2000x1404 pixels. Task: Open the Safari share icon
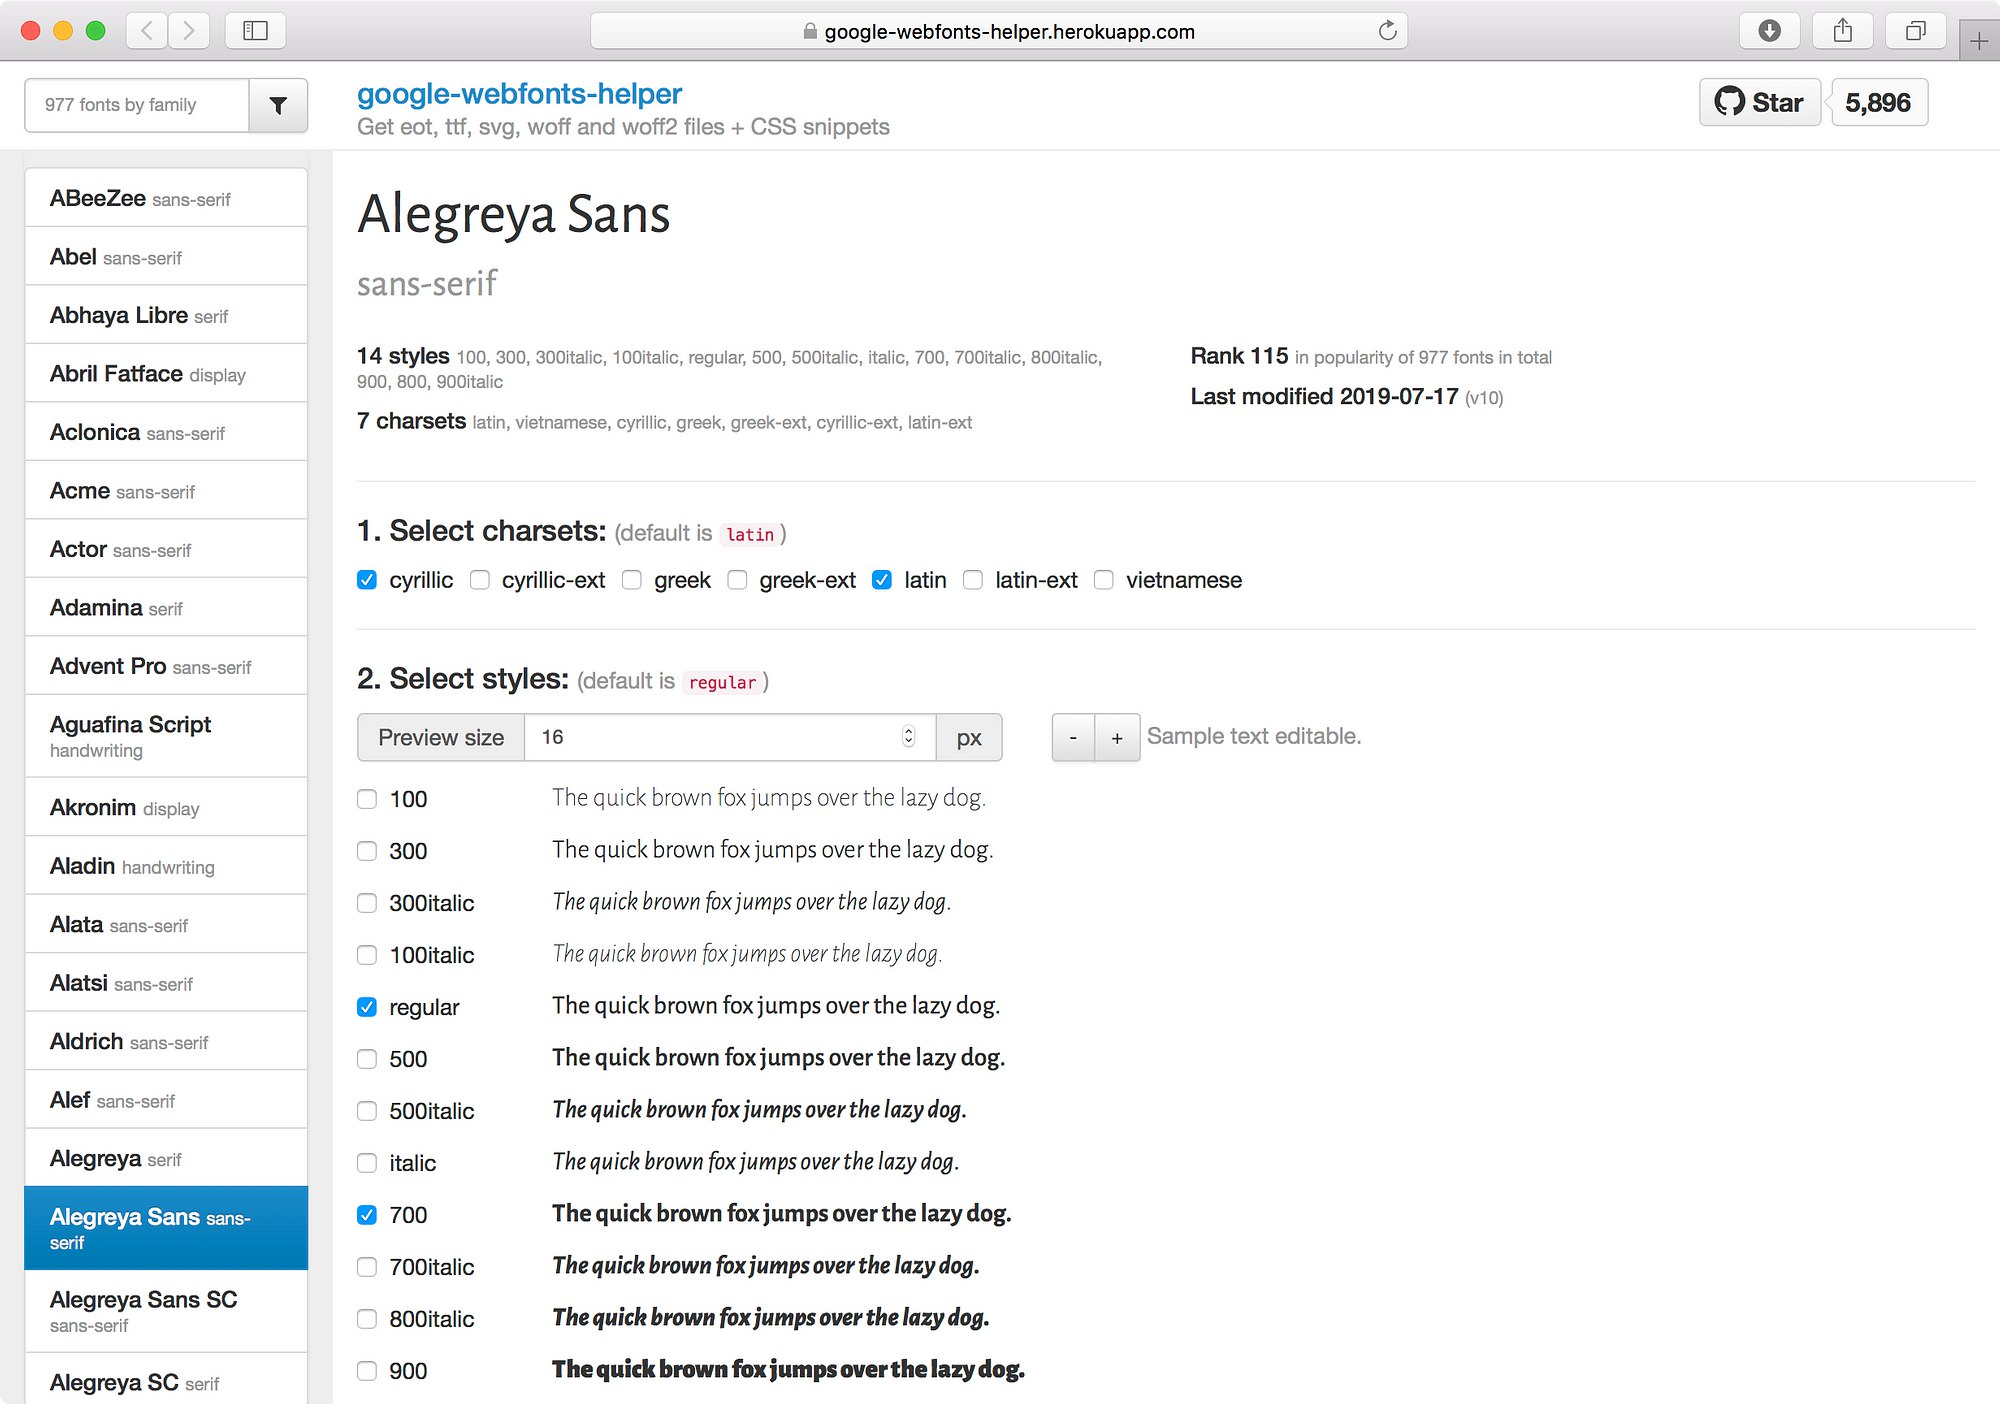point(1843,31)
